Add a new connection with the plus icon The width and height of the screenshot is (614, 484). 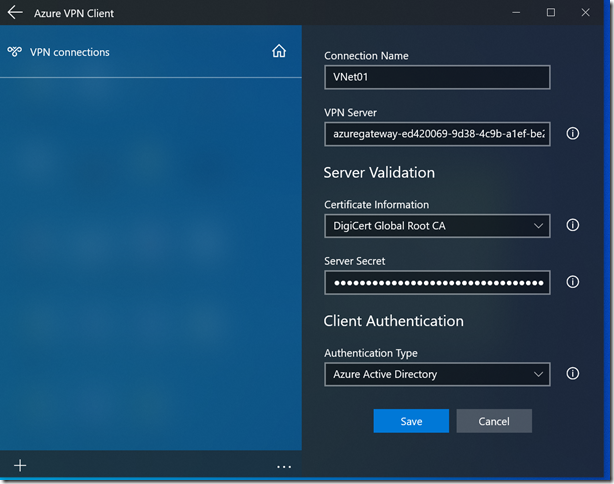pos(20,465)
